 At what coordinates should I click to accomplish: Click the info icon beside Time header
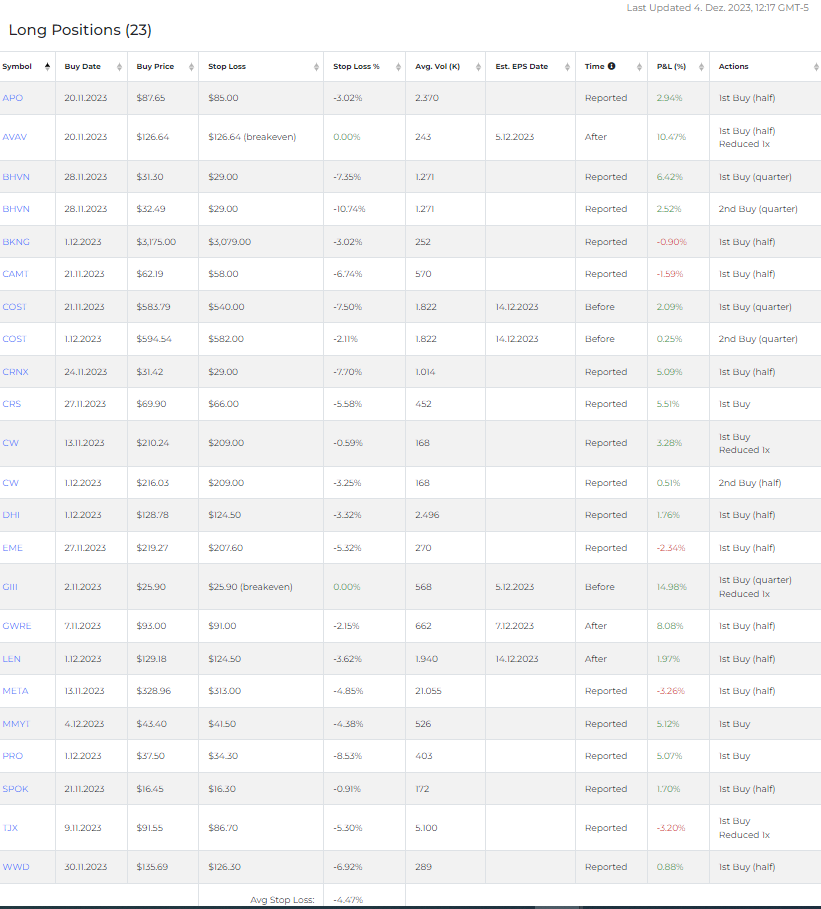(611, 67)
